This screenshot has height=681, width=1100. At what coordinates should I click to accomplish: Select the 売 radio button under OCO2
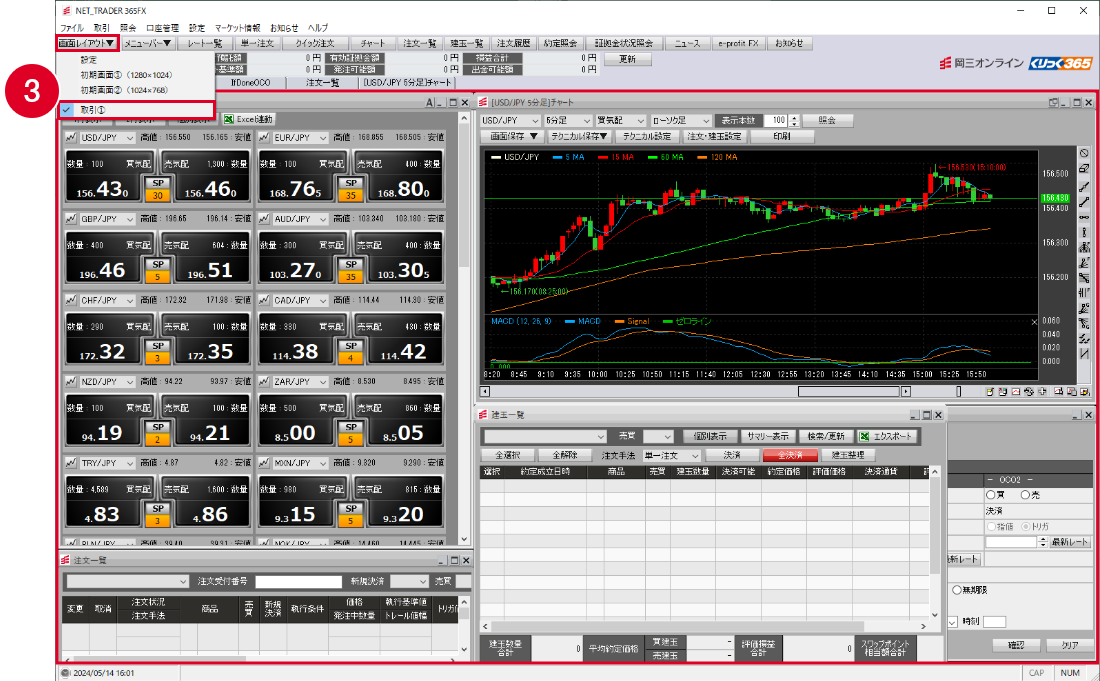pyautogui.click(x=1025, y=495)
